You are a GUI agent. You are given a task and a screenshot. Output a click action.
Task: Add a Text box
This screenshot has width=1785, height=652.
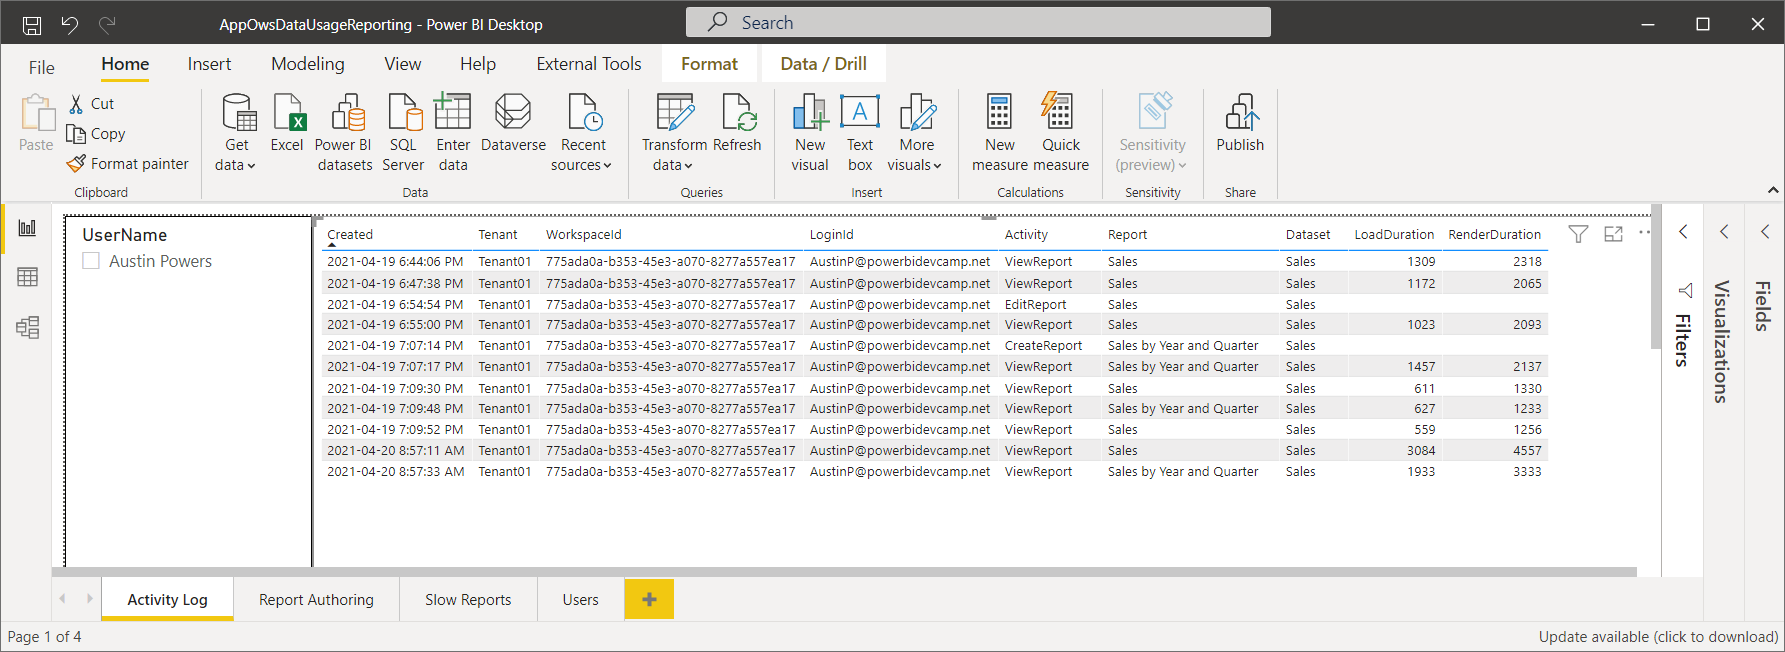click(x=860, y=133)
